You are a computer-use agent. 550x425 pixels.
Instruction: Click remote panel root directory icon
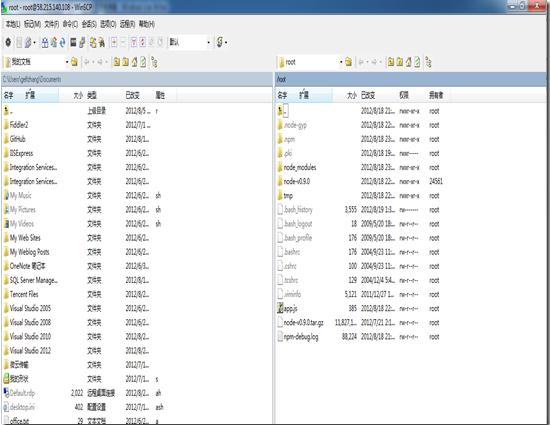[x=399, y=62]
